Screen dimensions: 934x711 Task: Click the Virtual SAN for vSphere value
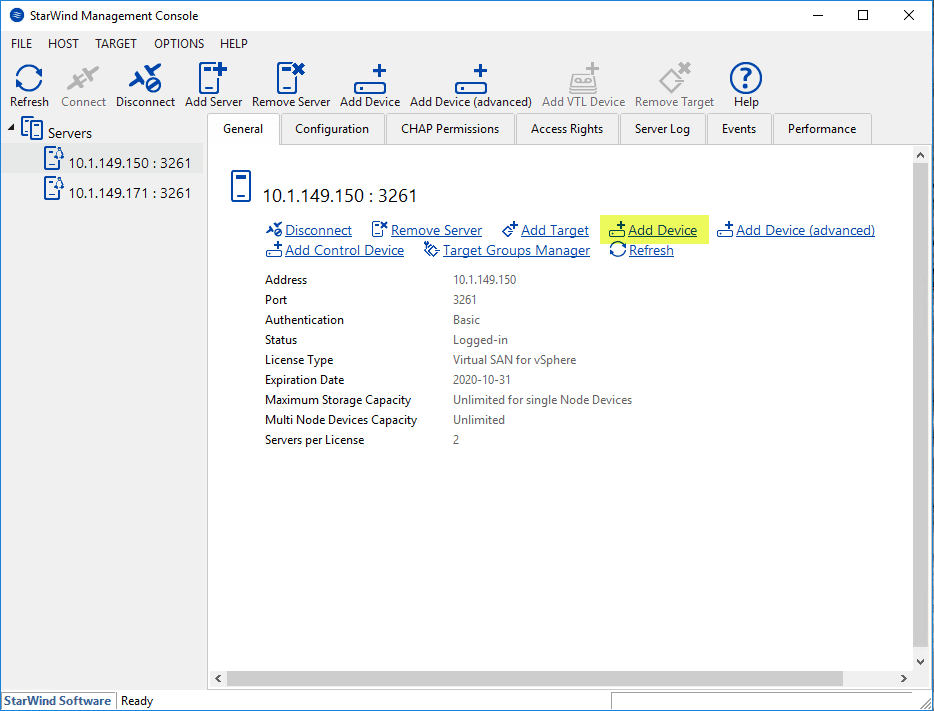tap(514, 360)
